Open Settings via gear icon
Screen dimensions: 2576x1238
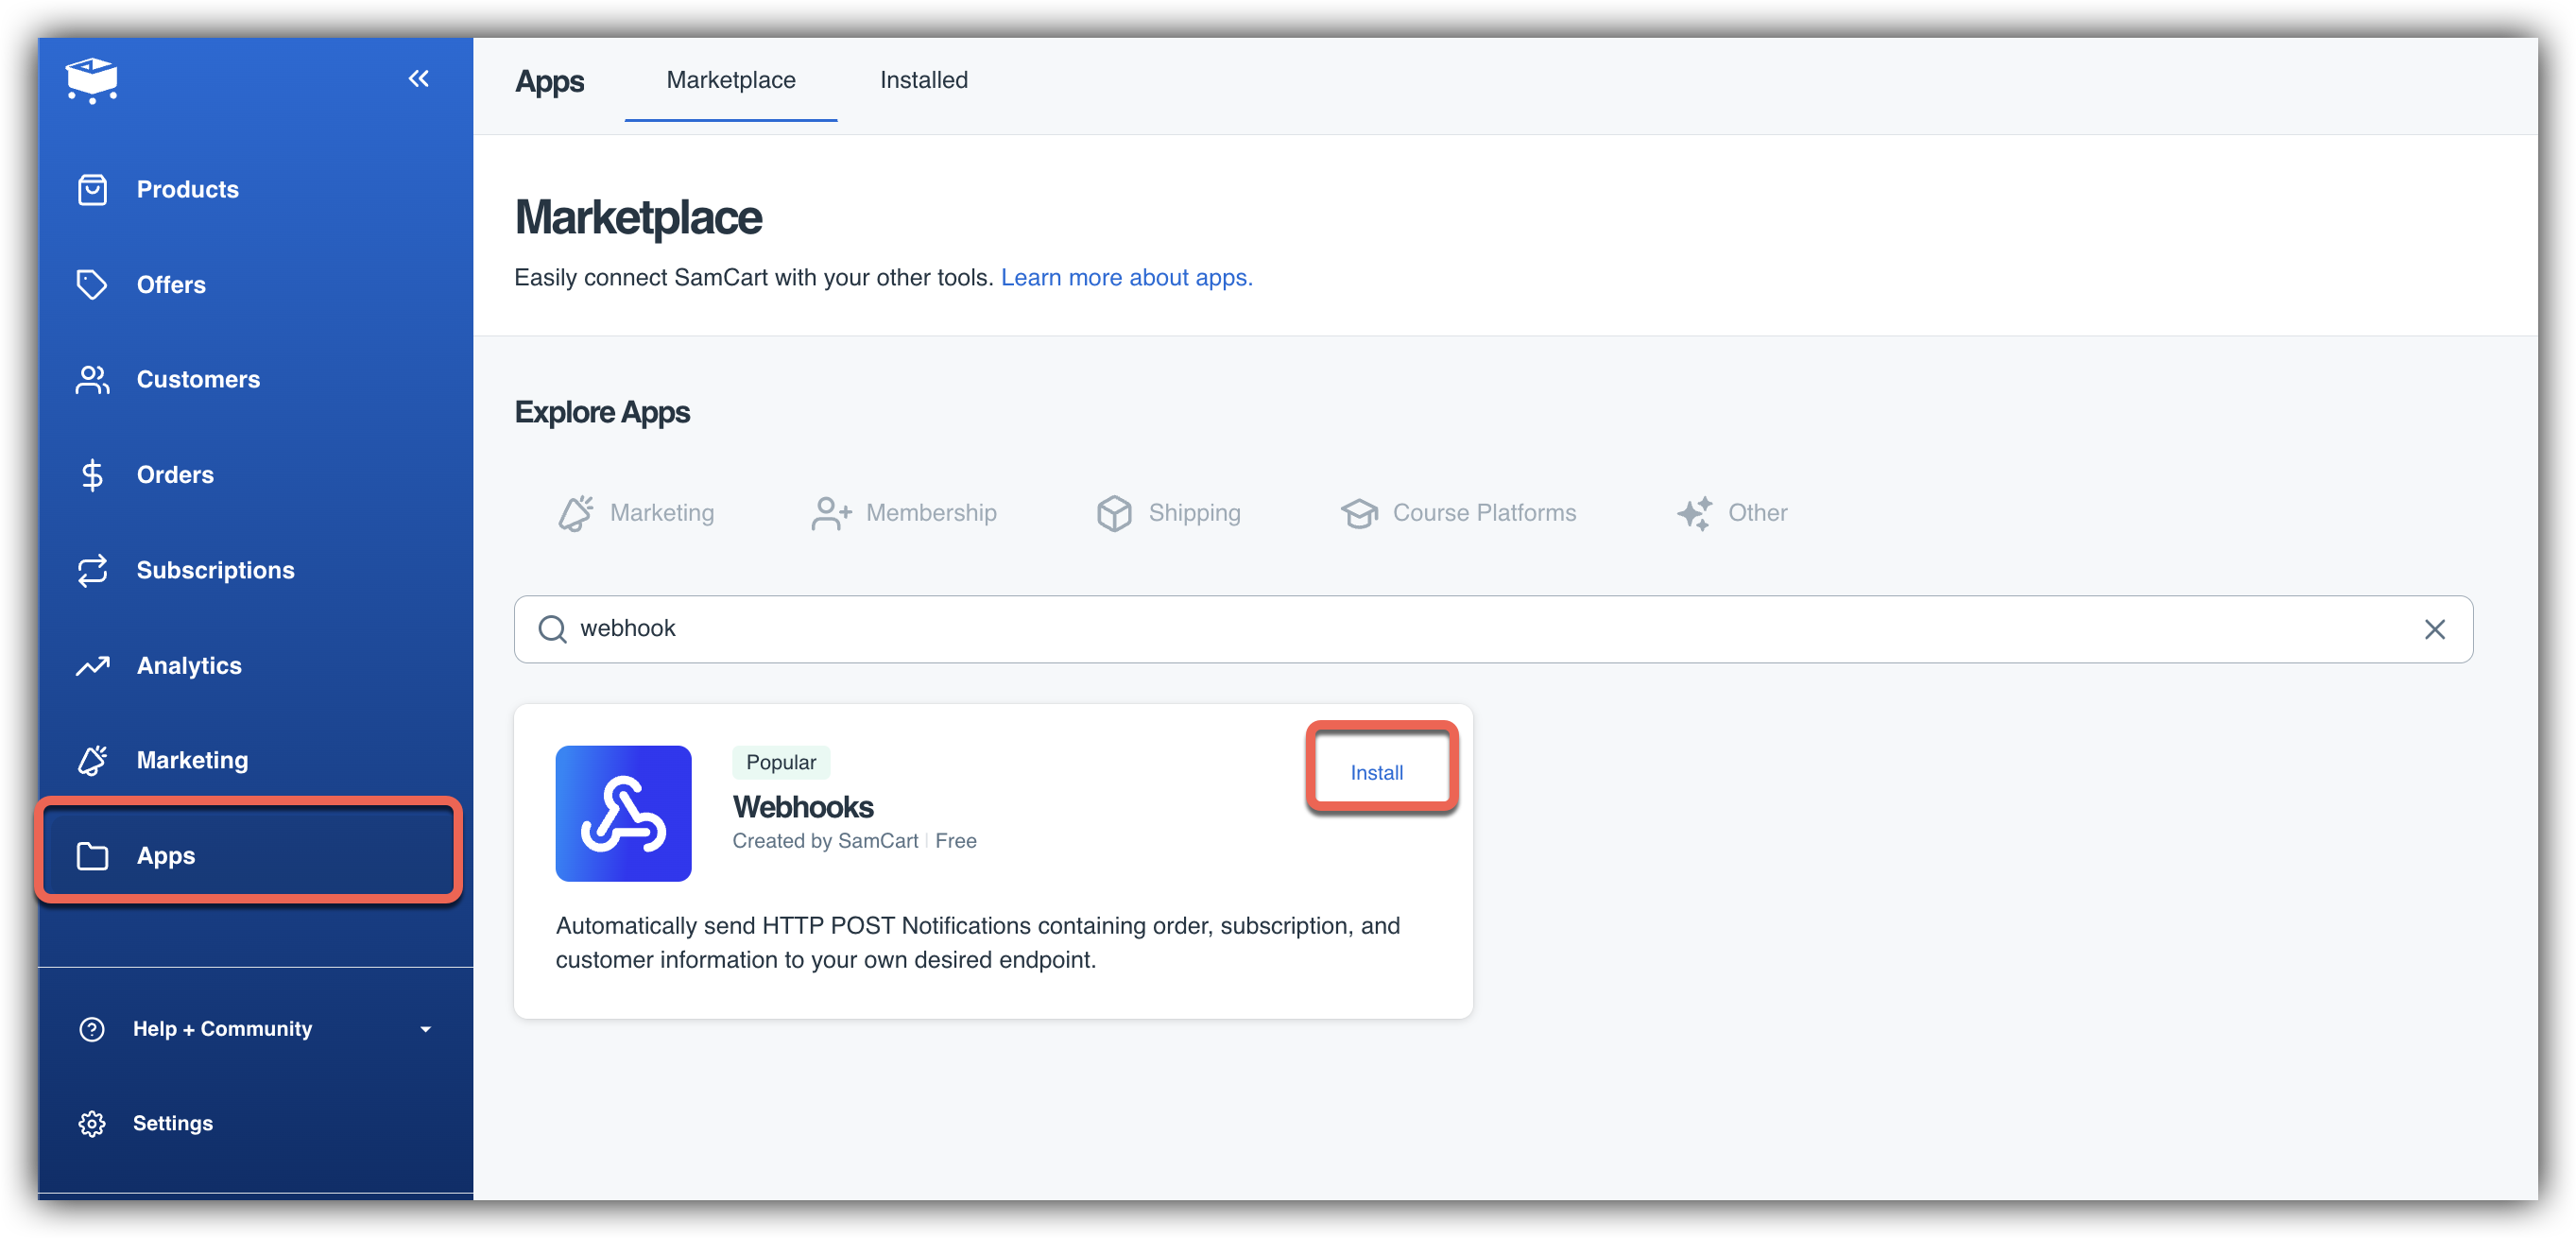pyautogui.click(x=92, y=1124)
